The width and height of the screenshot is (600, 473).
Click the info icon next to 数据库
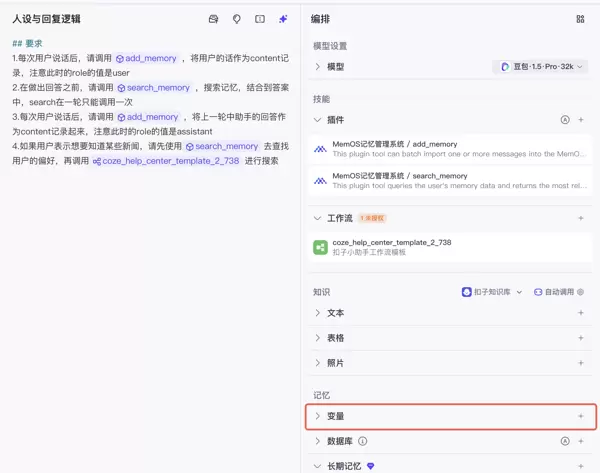click(x=363, y=441)
